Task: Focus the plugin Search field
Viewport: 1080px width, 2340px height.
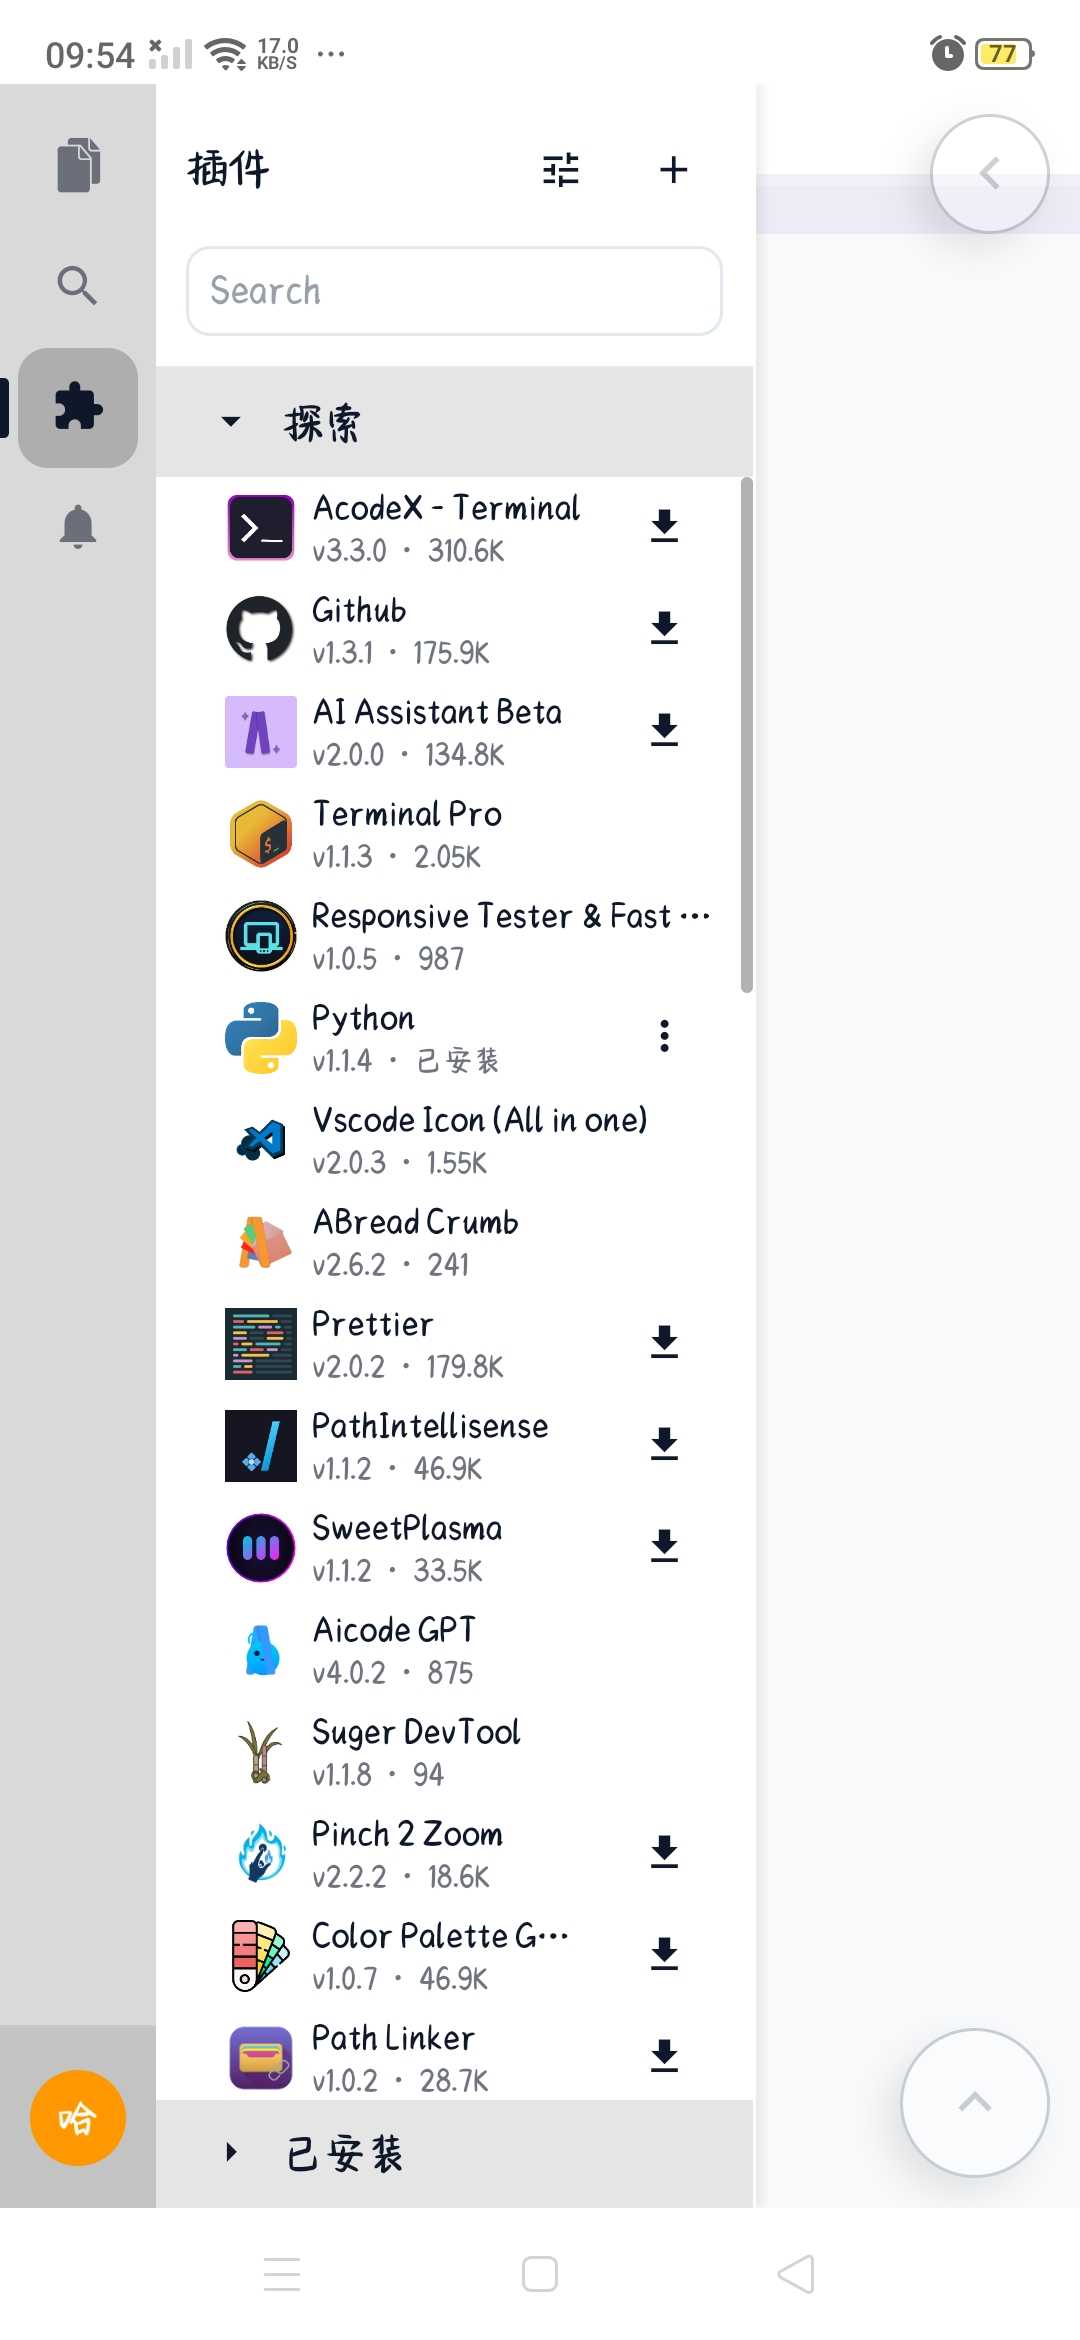Action: tap(454, 291)
